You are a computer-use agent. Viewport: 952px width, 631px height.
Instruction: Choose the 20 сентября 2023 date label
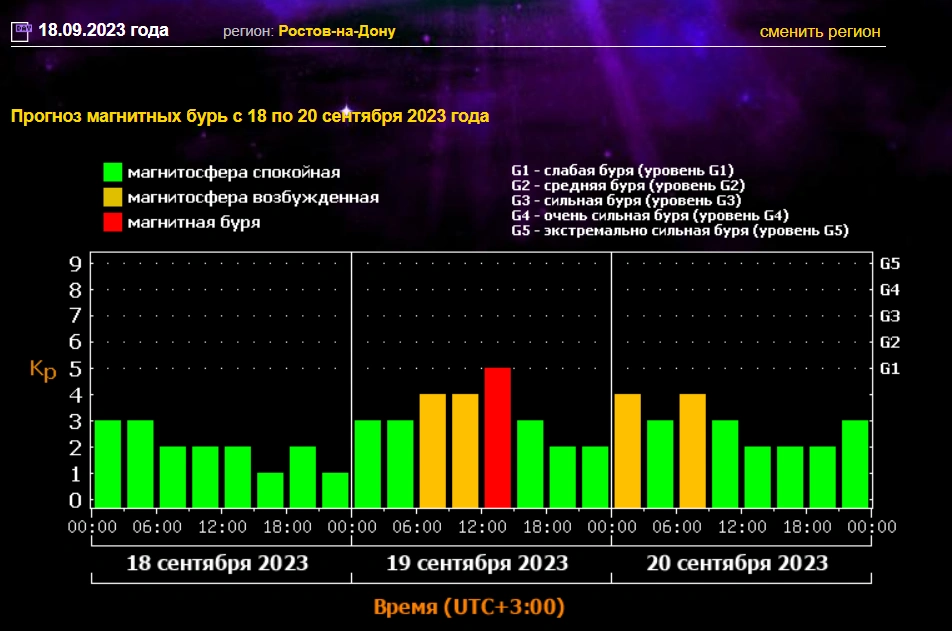737,563
